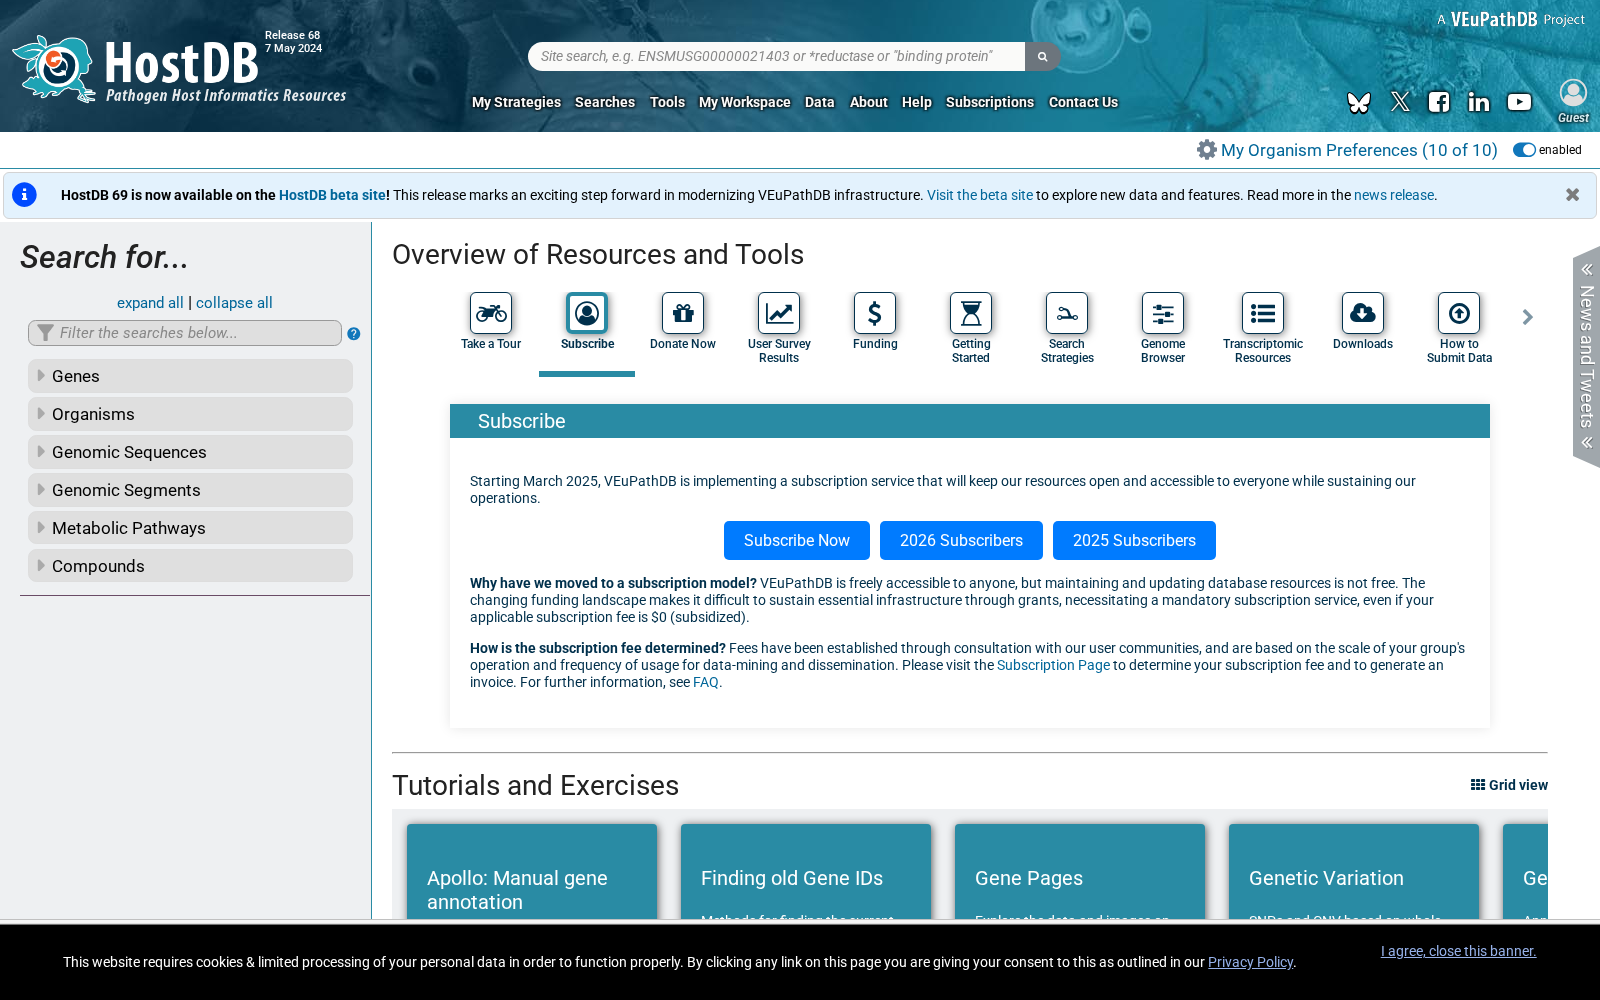Click the site search magnifier button
This screenshot has height=1000, width=1600.
[1042, 56]
